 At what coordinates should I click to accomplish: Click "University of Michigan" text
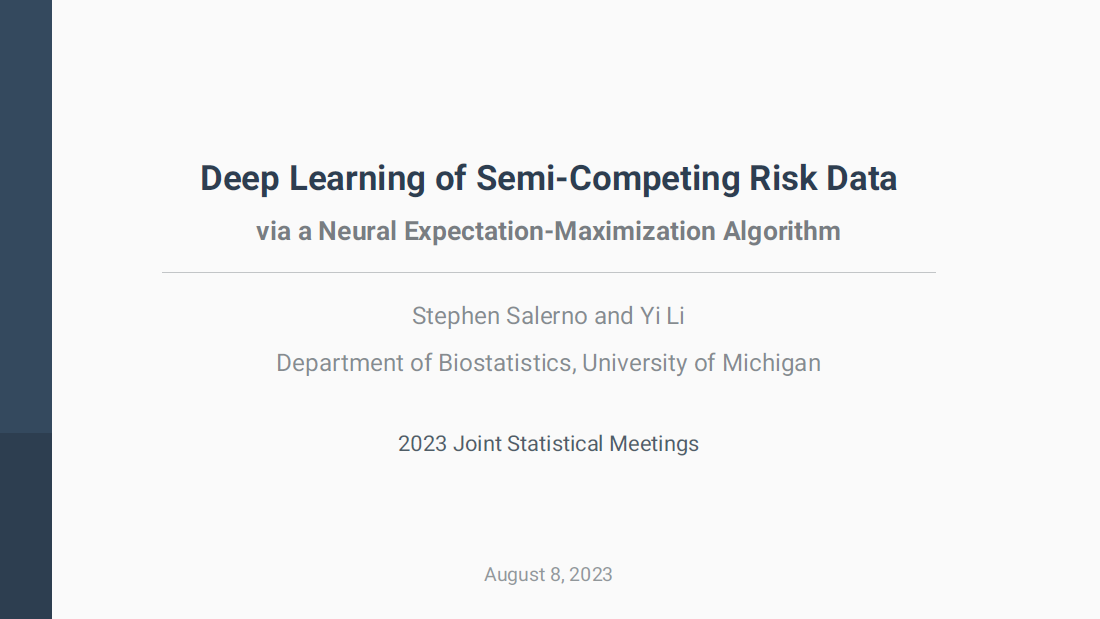pyautogui.click(x=701, y=363)
